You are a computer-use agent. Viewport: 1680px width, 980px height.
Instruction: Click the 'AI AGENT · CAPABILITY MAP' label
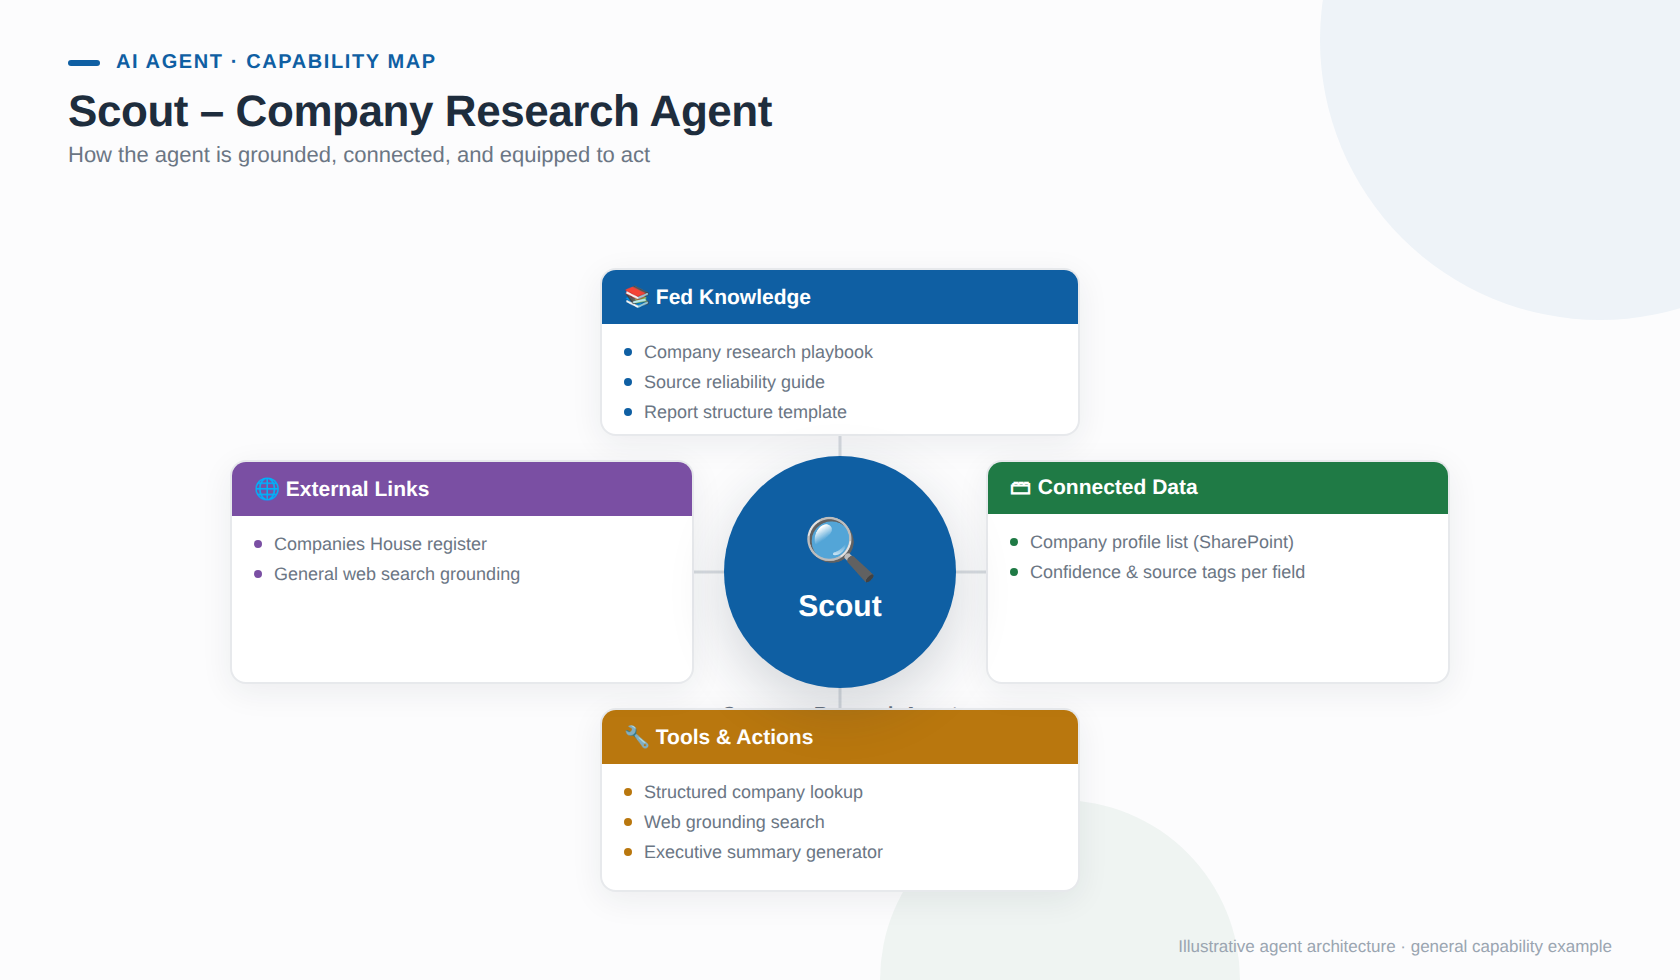click(276, 61)
